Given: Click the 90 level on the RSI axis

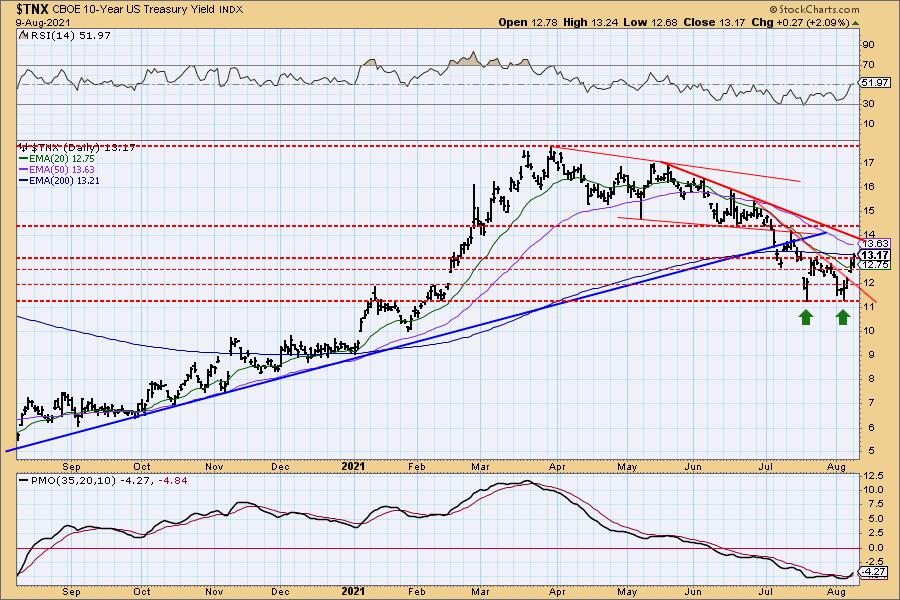Looking at the screenshot, I should click(868, 45).
